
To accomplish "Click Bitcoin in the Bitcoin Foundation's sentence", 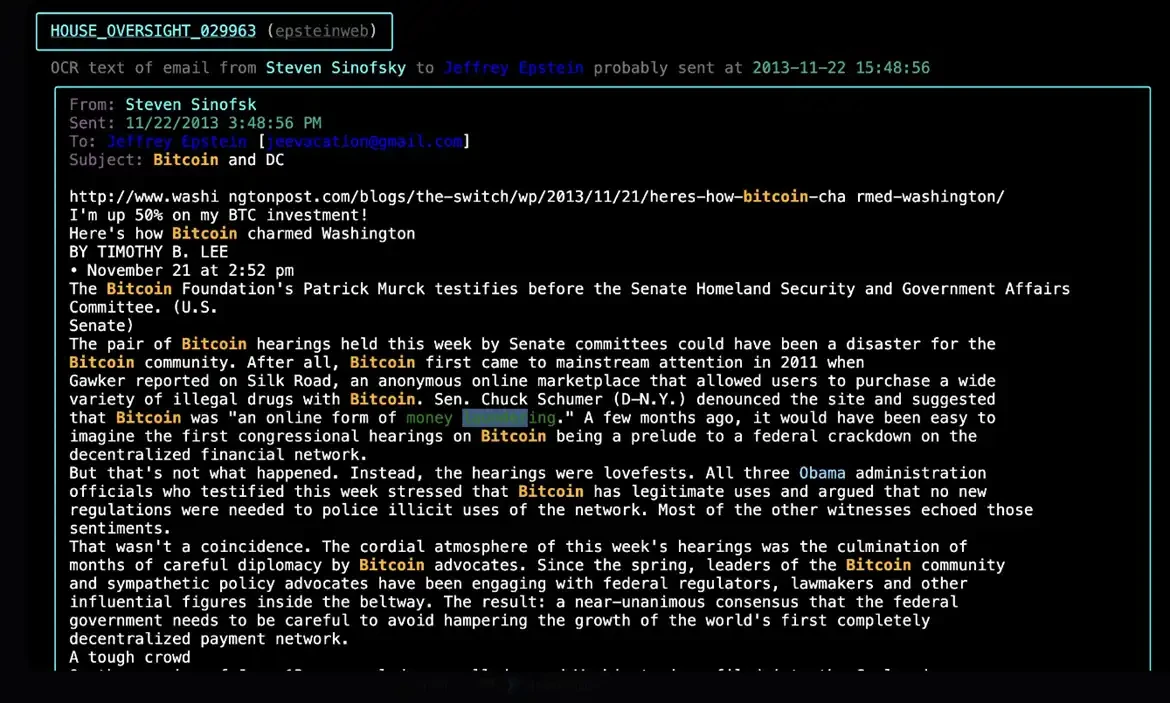I will [x=139, y=288].
